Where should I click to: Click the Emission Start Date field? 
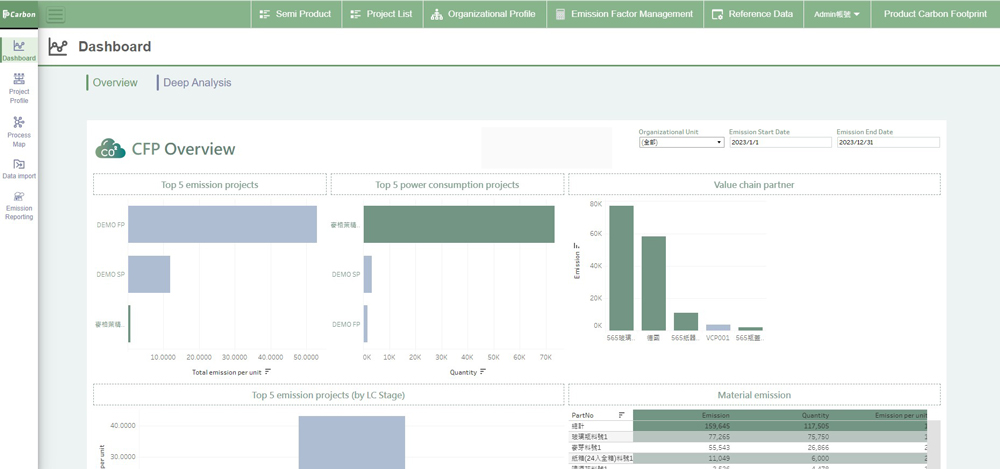point(780,143)
